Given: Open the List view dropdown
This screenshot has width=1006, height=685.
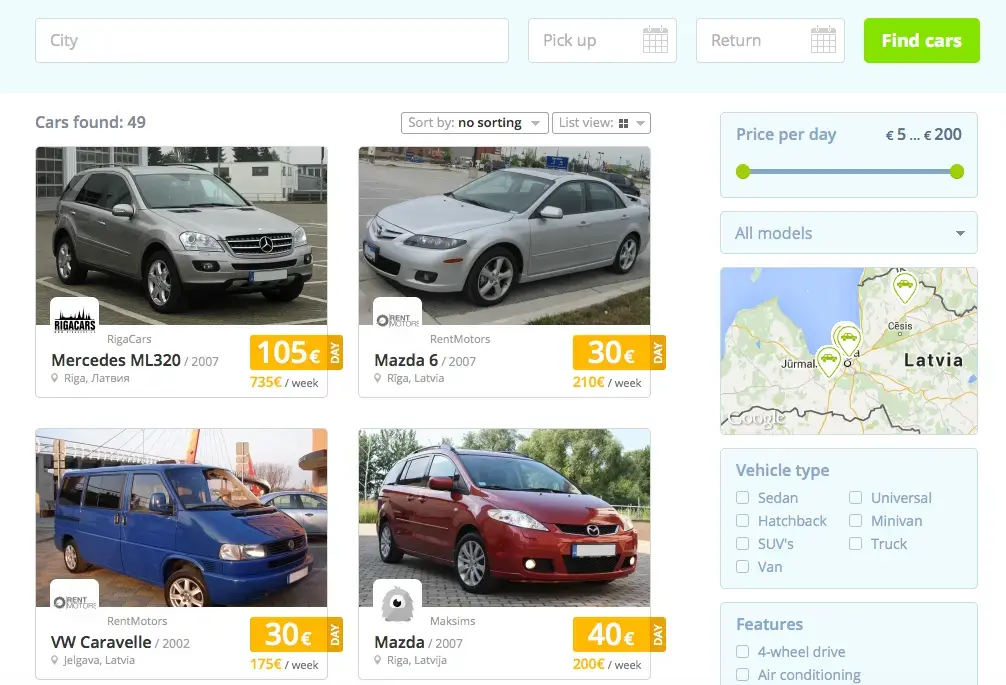Looking at the screenshot, I should coord(601,123).
